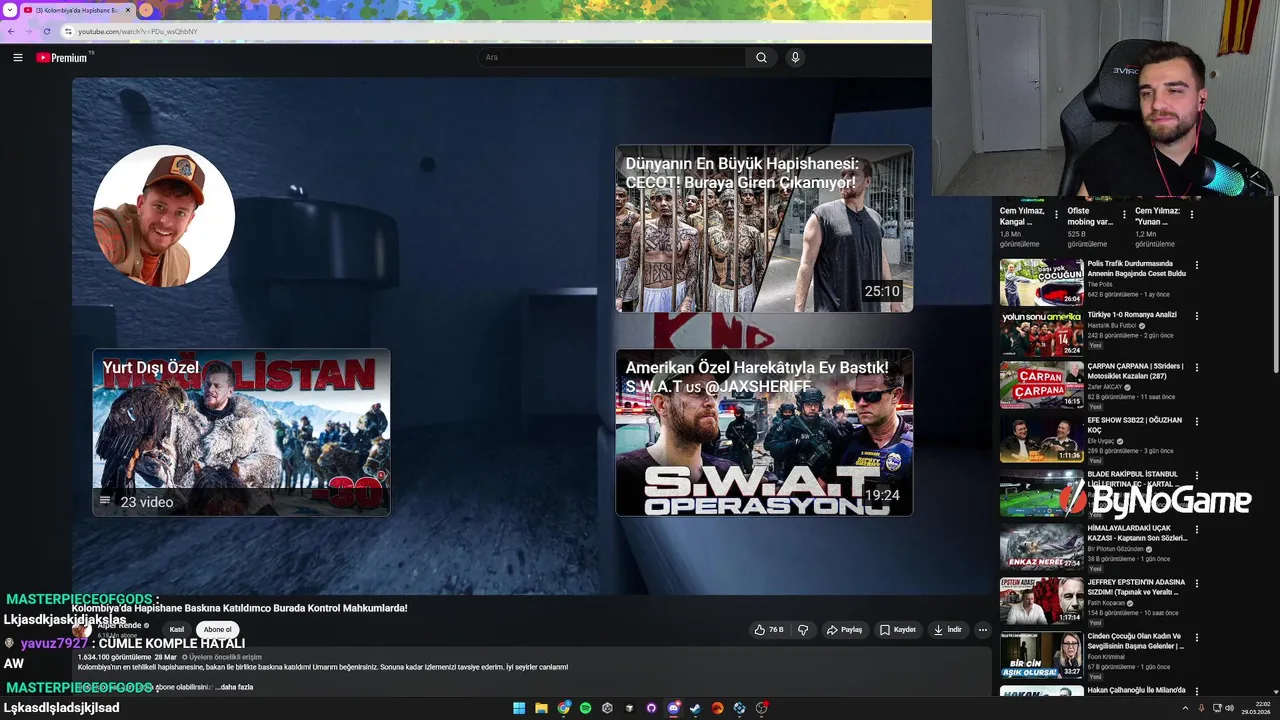Open Chrome from the taskbar
The image size is (1280, 720).
coord(564,708)
